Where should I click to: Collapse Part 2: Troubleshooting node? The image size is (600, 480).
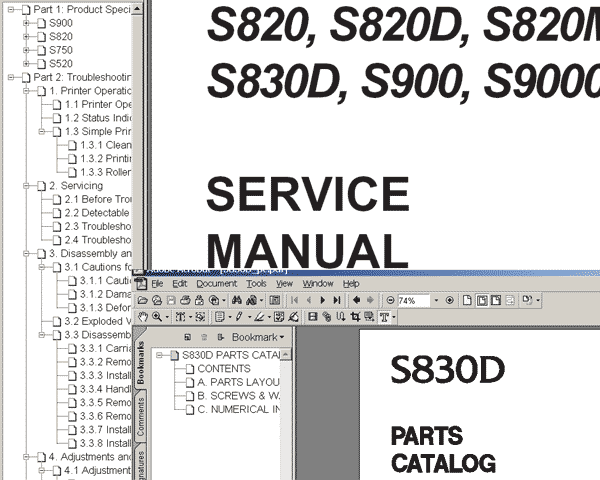11,77
